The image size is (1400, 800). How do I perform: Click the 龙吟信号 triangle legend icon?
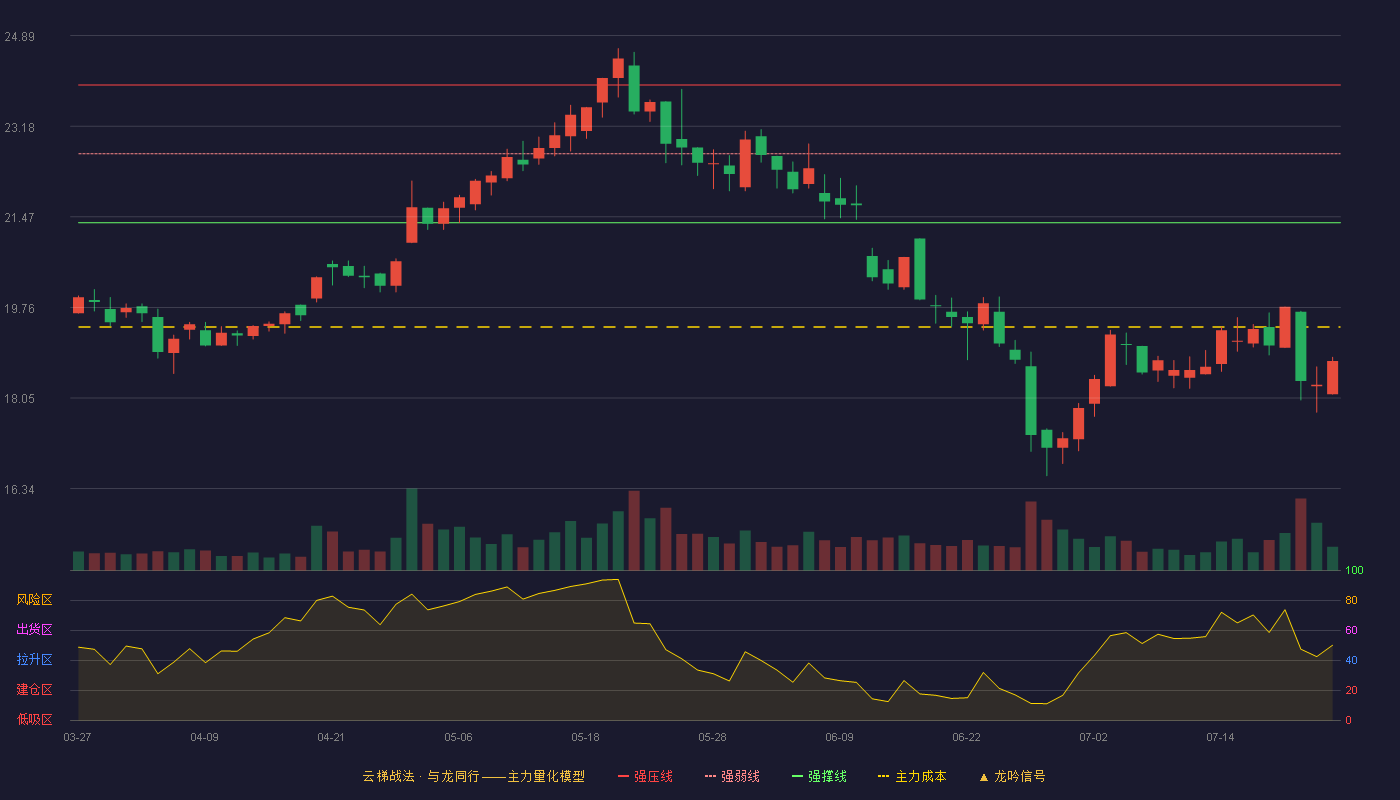pyautogui.click(x=983, y=776)
